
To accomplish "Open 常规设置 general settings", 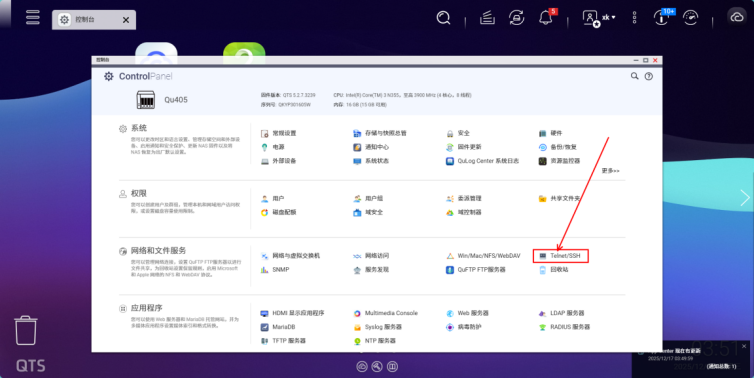I will [x=278, y=133].
